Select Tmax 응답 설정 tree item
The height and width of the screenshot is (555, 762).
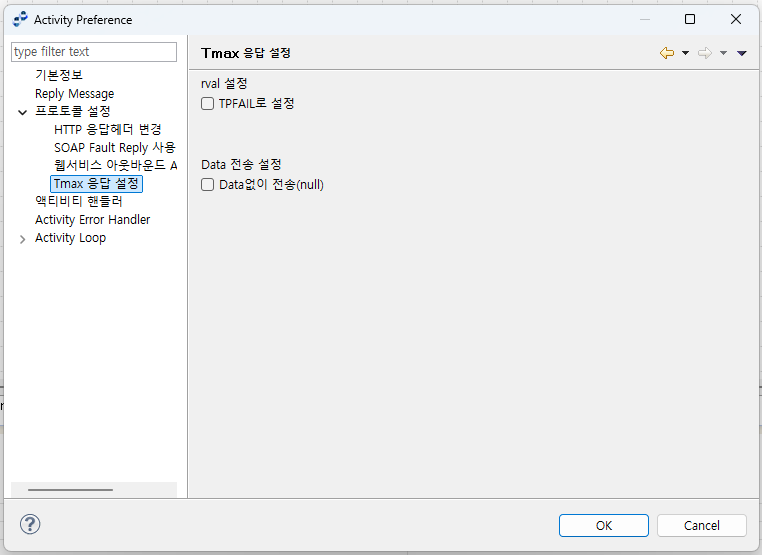[96, 184]
